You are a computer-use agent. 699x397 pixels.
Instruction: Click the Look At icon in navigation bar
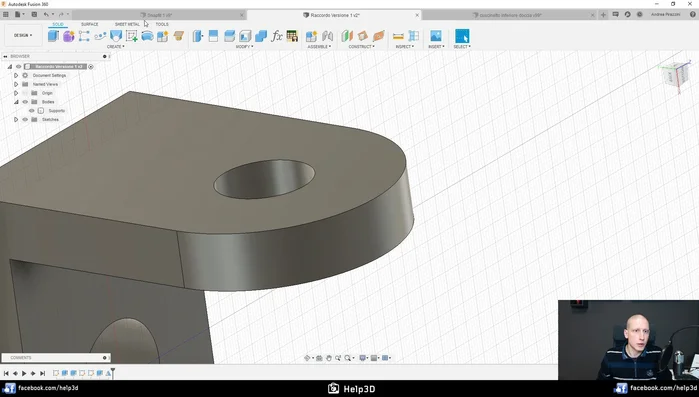[x=319, y=358]
